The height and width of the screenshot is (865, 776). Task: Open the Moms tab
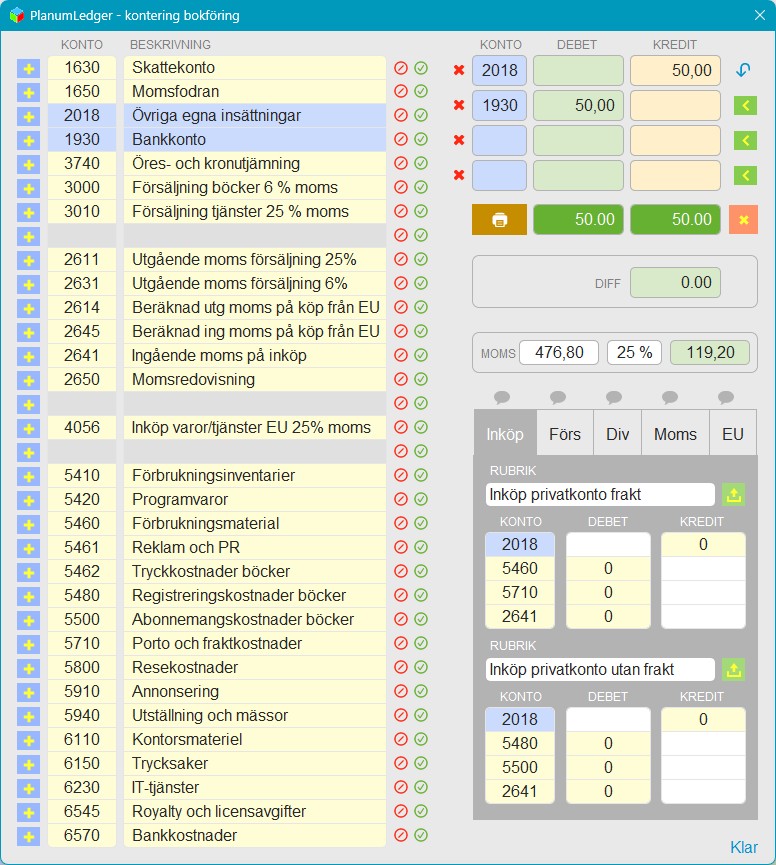pyautogui.click(x=675, y=434)
